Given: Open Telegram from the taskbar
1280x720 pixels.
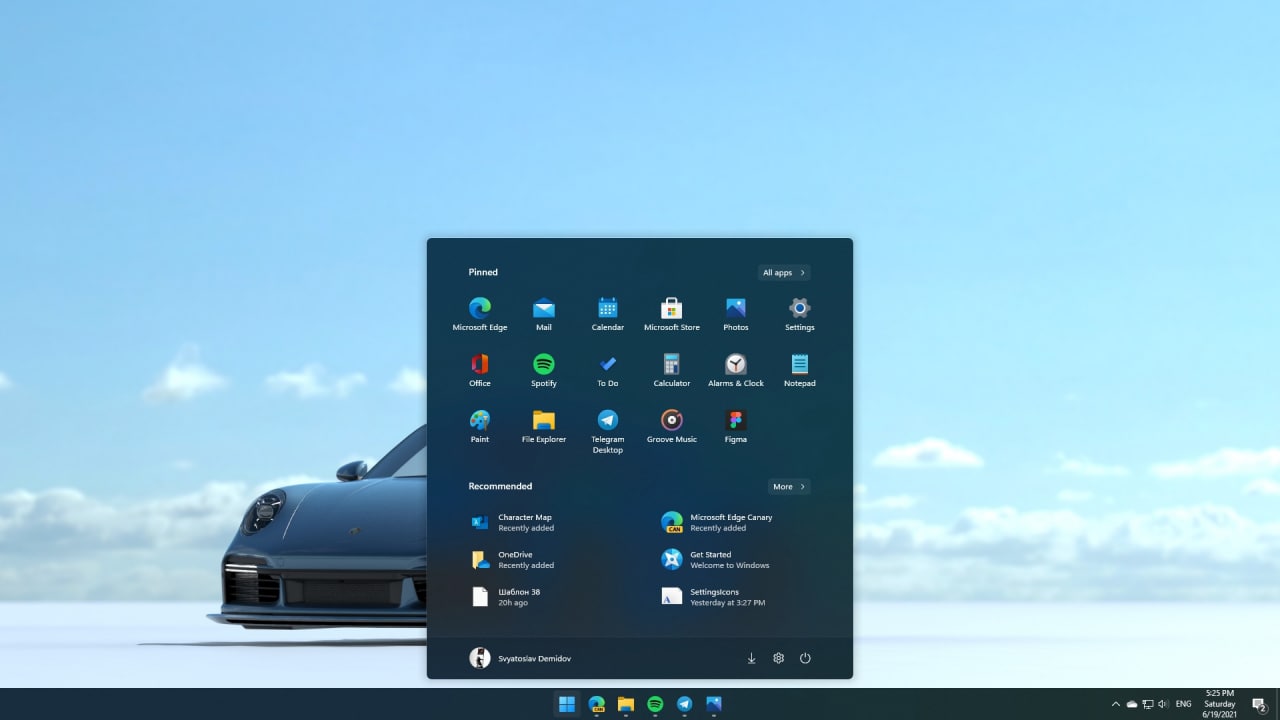Looking at the screenshot, I should (x=684, y=704).
